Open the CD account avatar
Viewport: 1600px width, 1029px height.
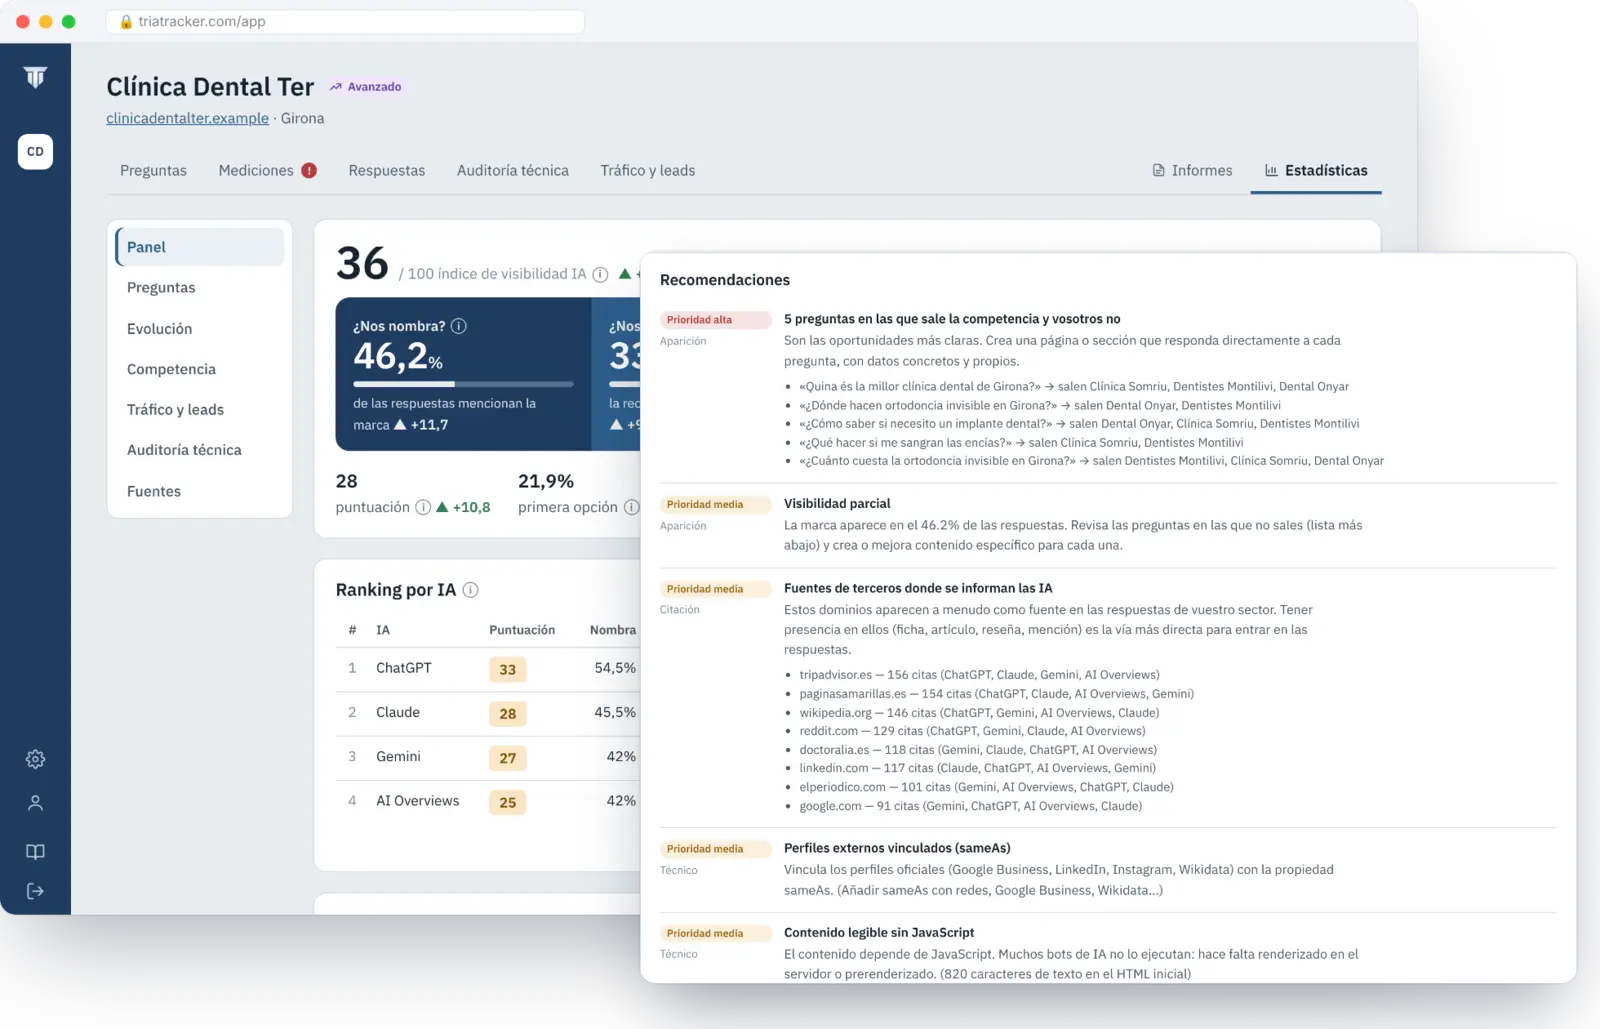[x=35, y=152]
